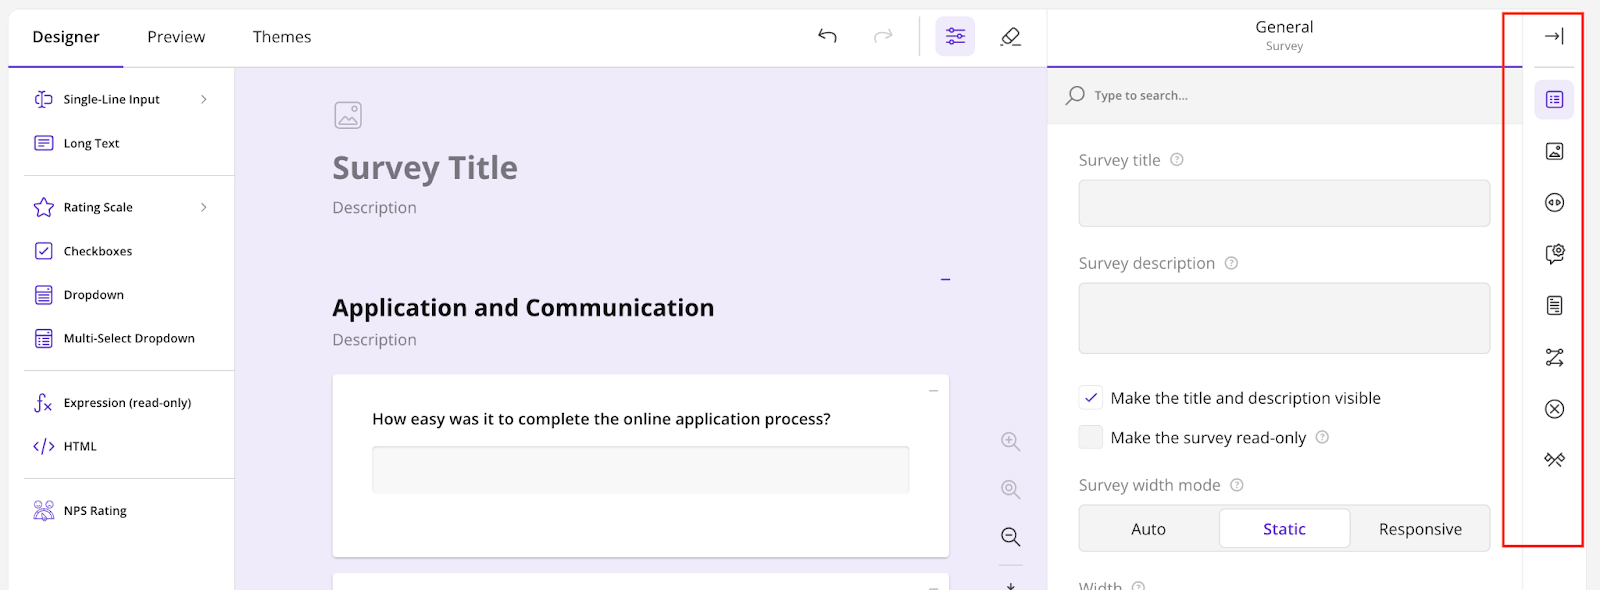This screenshot has height=590, width=1600.
Task: Zoom in on the design surface
Action: 1011,441
